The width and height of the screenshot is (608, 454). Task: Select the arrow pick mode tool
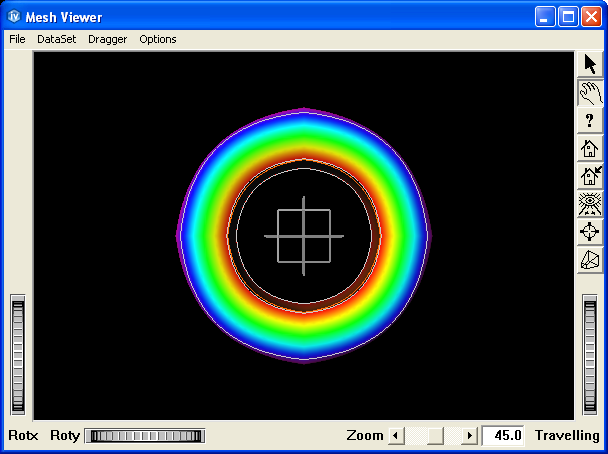point(590,65)
